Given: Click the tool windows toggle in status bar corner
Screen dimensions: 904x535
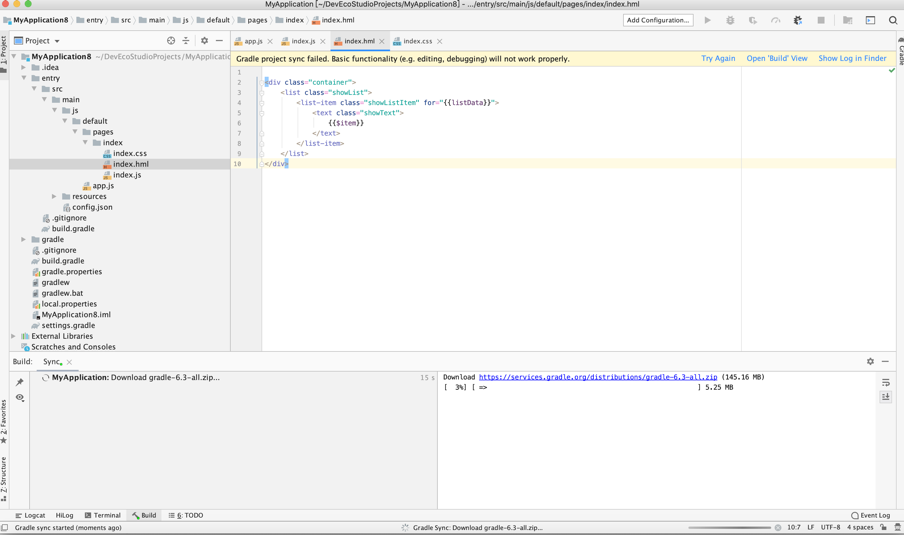Looking at the screenshot, I should click(5, 528).
